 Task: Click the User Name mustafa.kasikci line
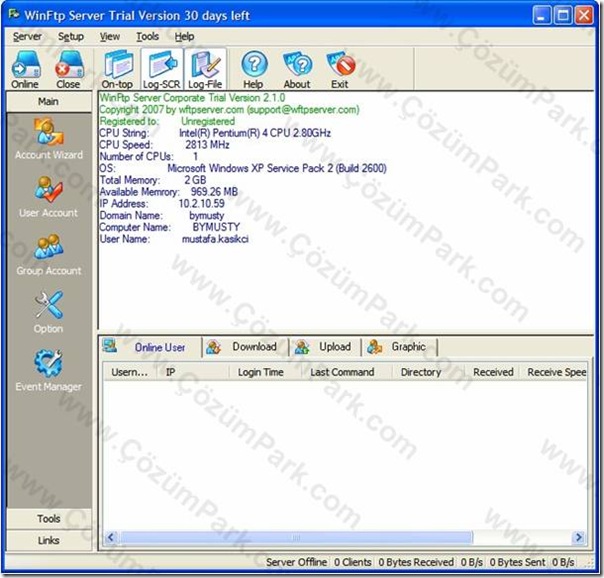tap(174, 239)
